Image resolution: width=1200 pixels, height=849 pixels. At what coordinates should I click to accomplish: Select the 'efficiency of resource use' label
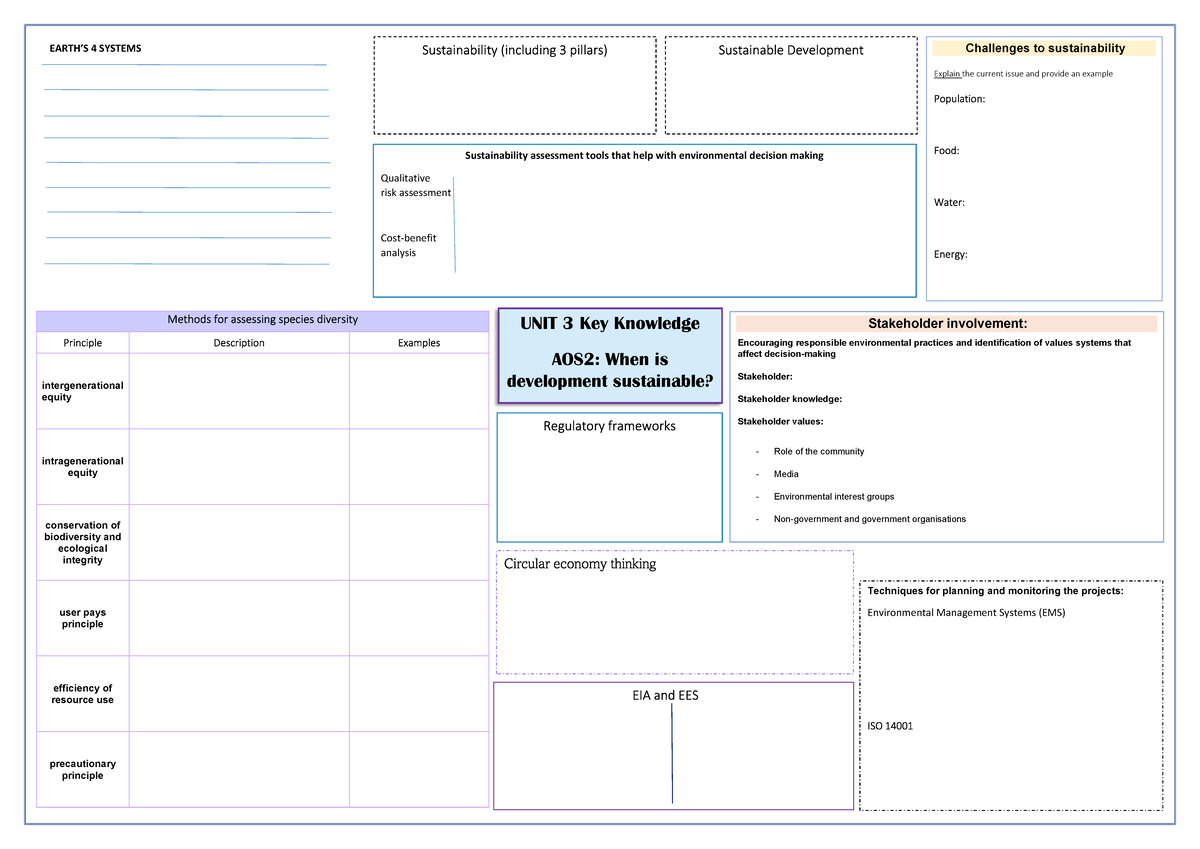(x=83, y=694)
